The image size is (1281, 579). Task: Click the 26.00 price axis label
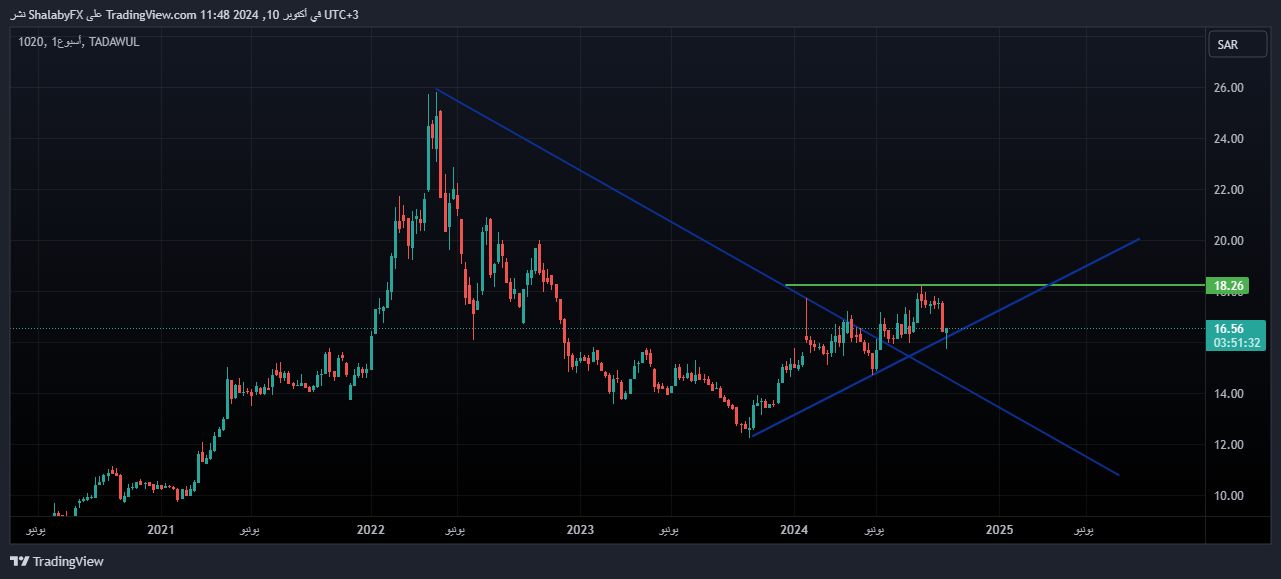point(1228,88)
